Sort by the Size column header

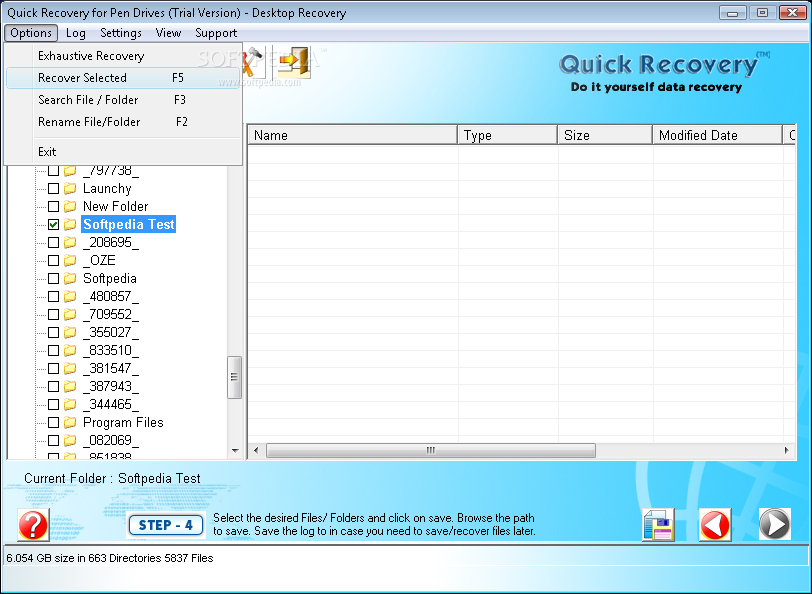pos(605,135)
